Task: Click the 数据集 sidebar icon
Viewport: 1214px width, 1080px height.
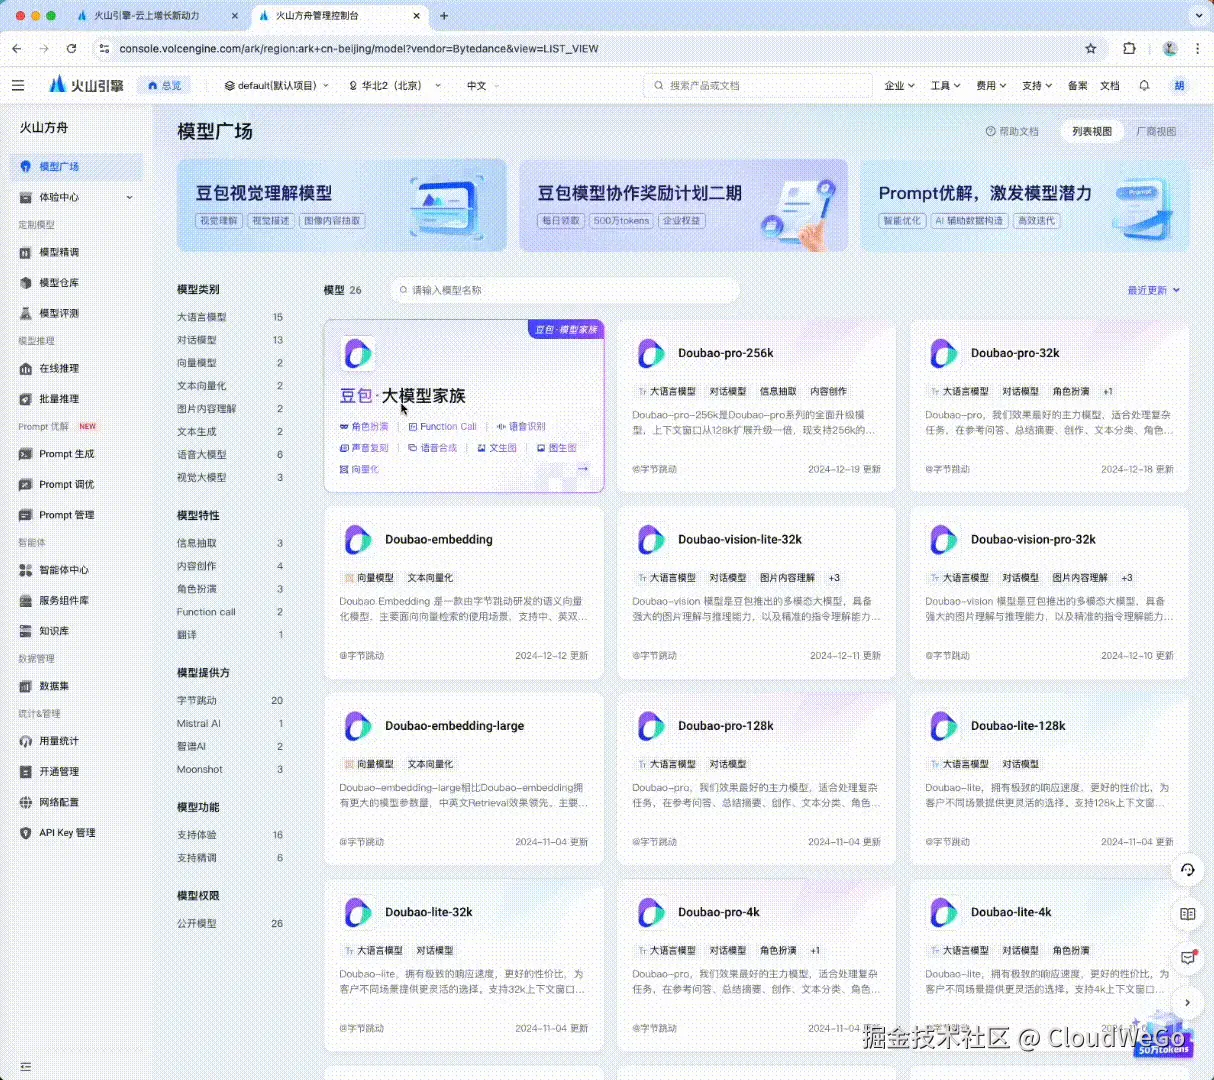Action: pos(26,686)
